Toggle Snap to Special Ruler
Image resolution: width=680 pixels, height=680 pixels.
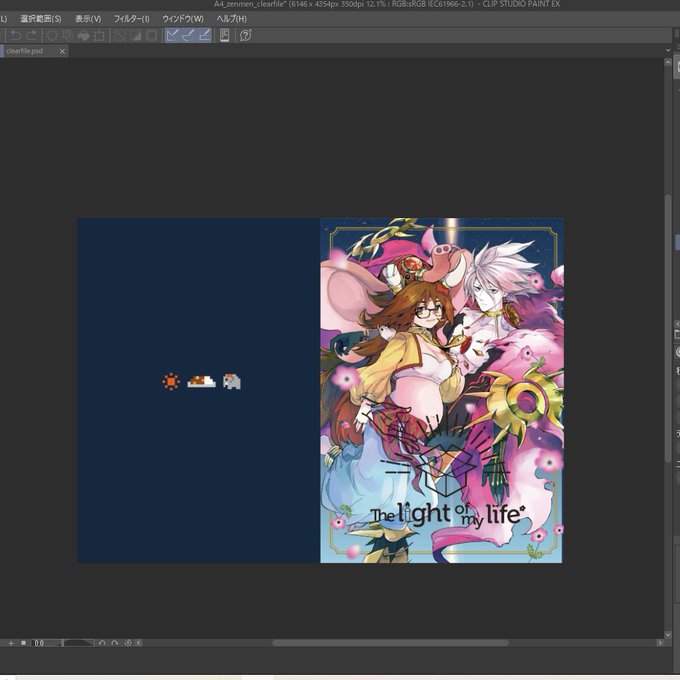[x=188, y=36]
